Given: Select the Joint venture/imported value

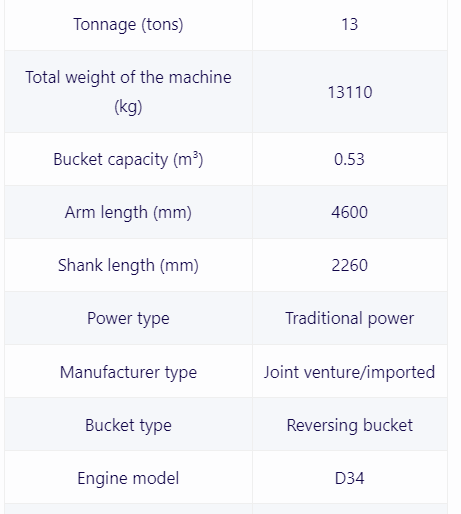Looking at the screenshot, I should coord(350,372).
